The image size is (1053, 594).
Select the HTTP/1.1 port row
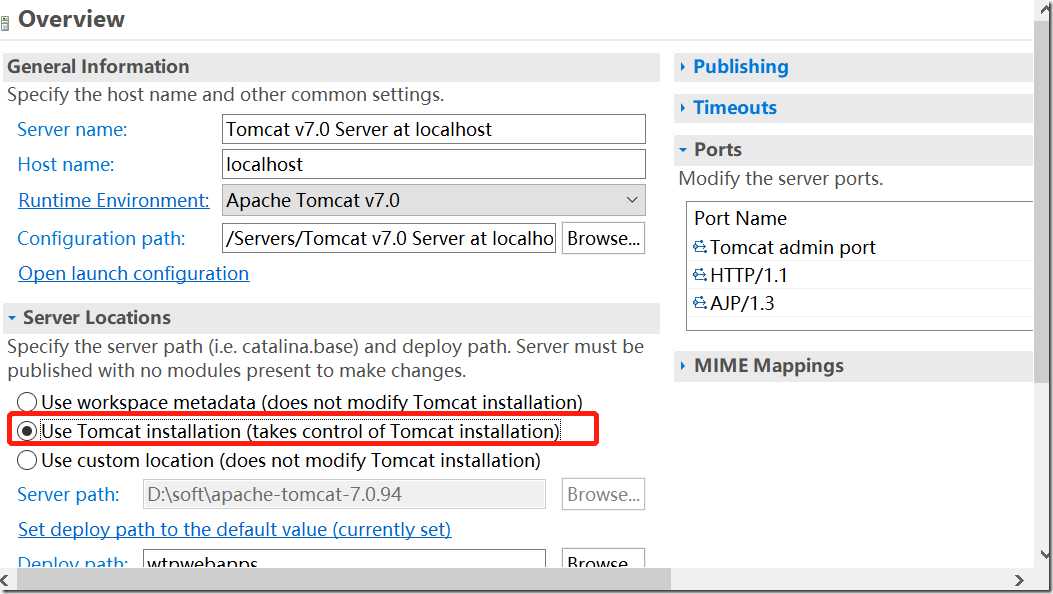click(862, 275)
